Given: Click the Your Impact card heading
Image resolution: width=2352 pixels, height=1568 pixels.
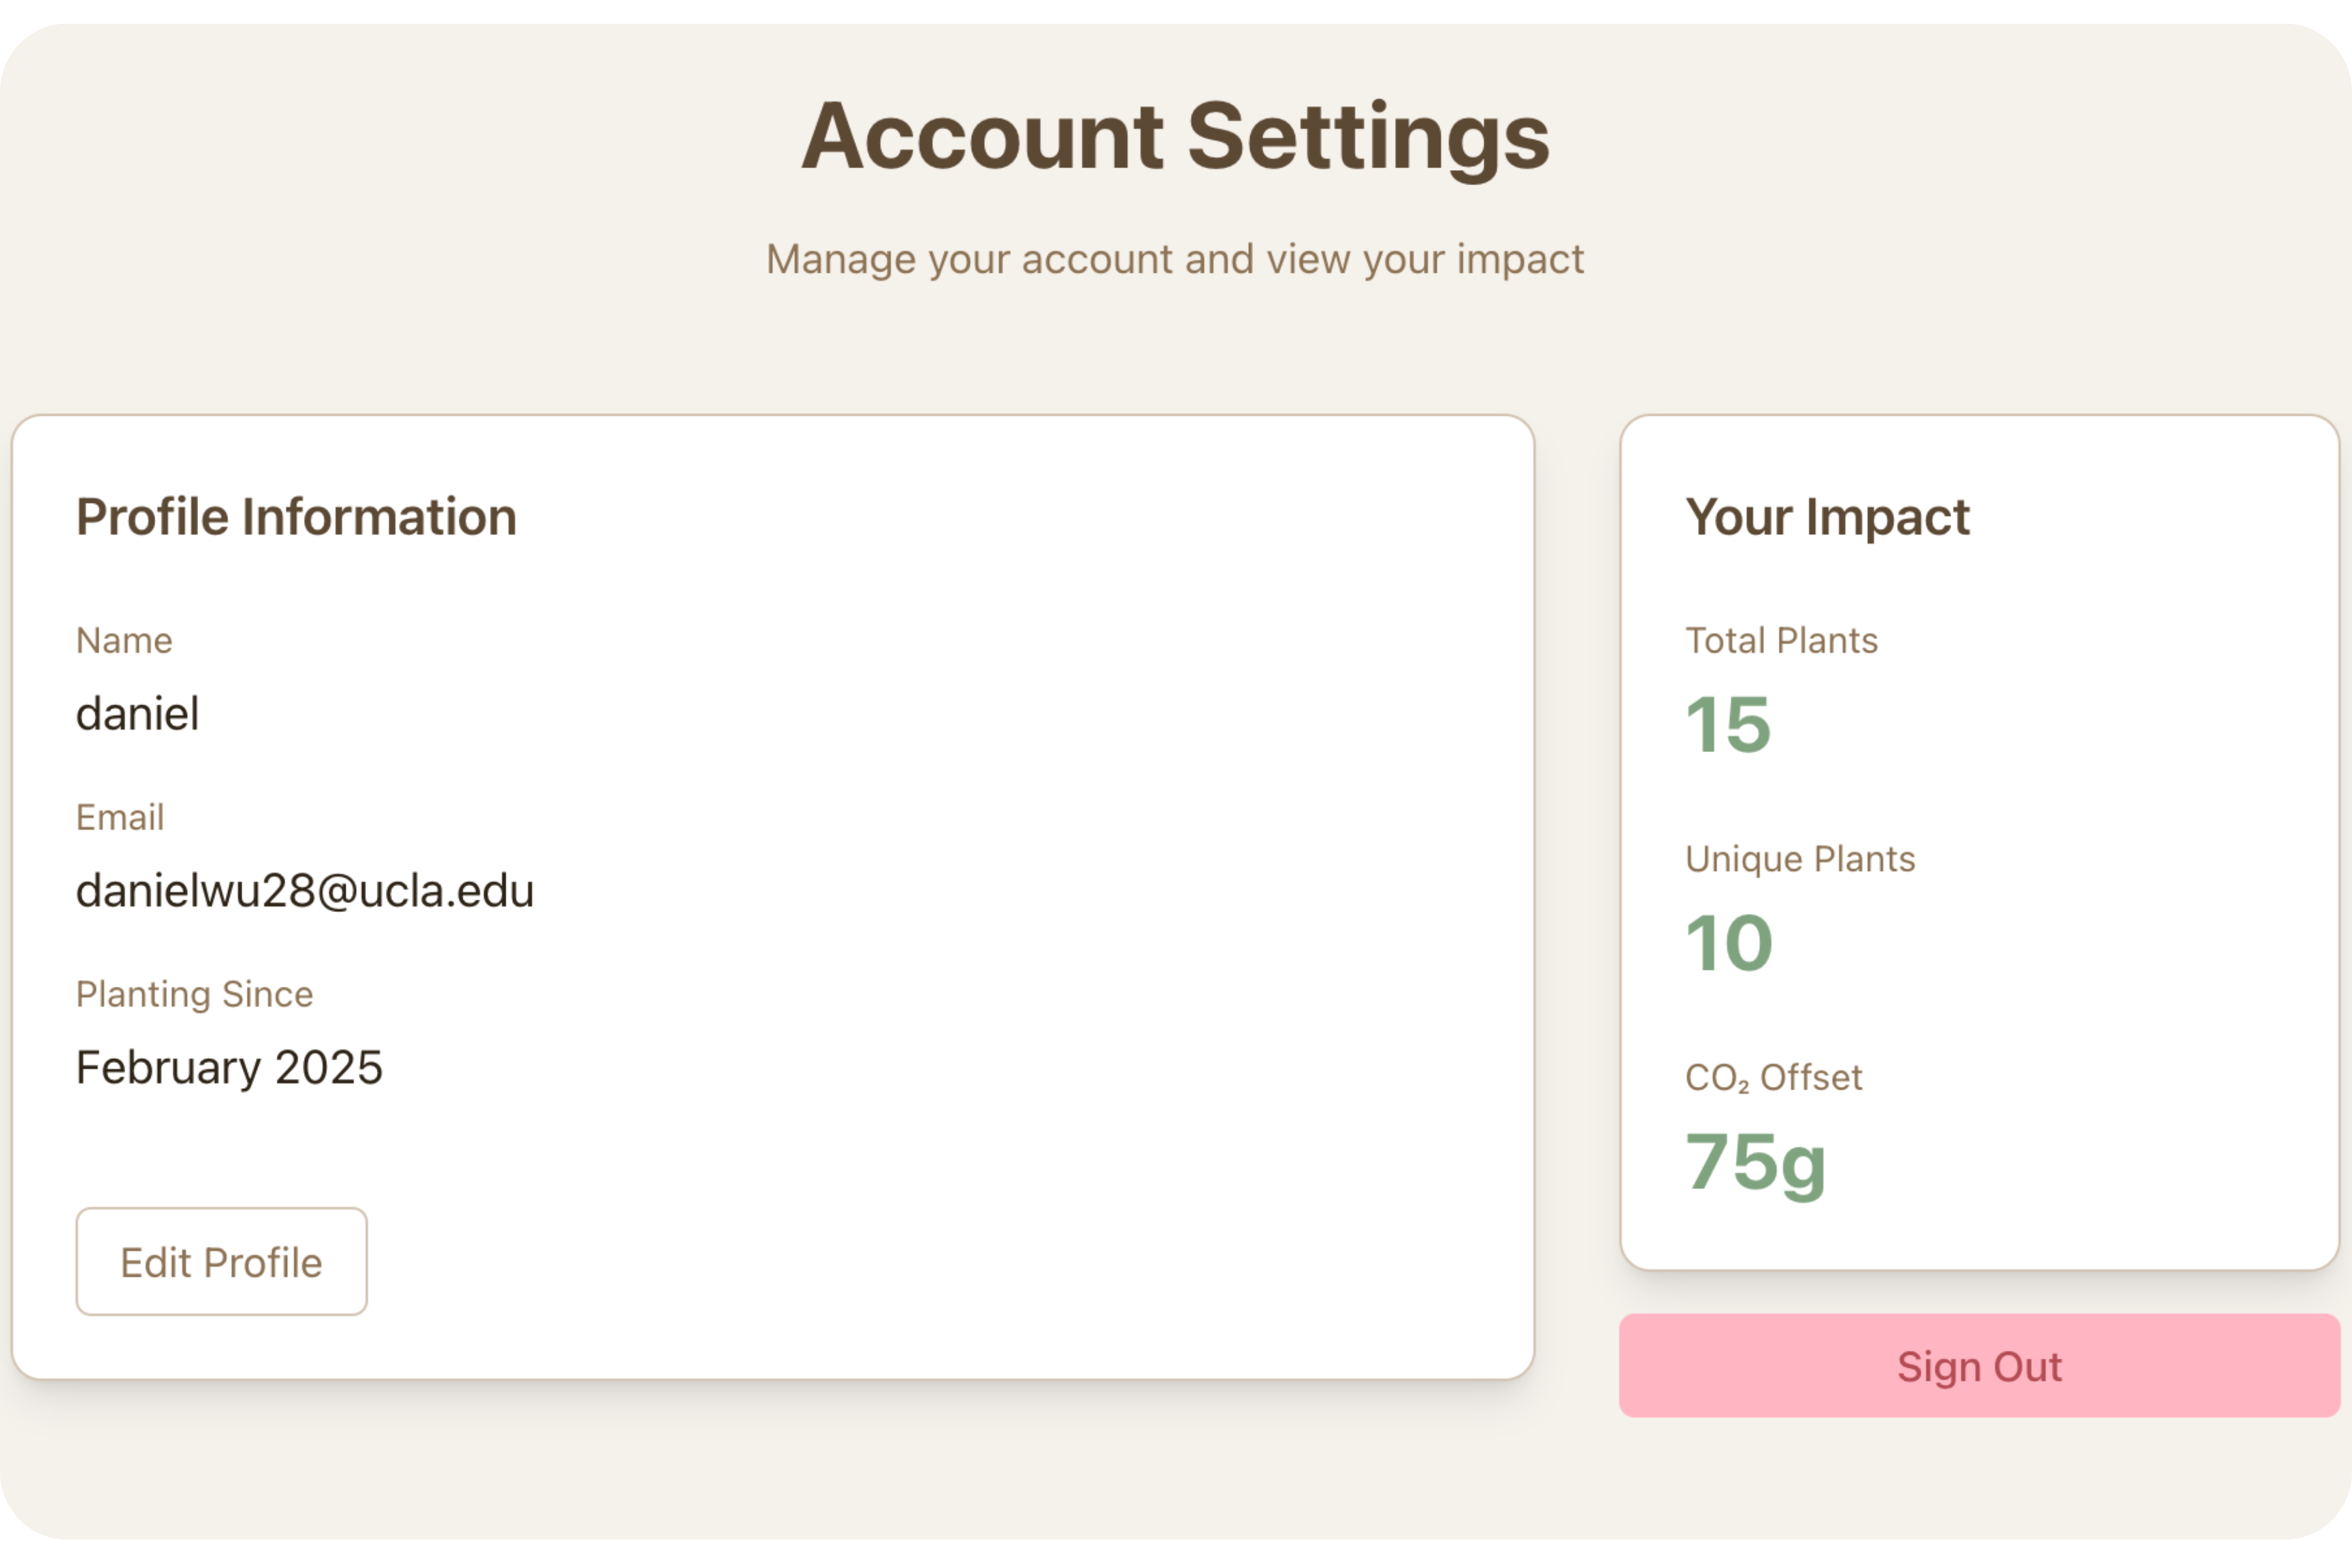Looking at the screenshot, I should (x=1827, y=517).
